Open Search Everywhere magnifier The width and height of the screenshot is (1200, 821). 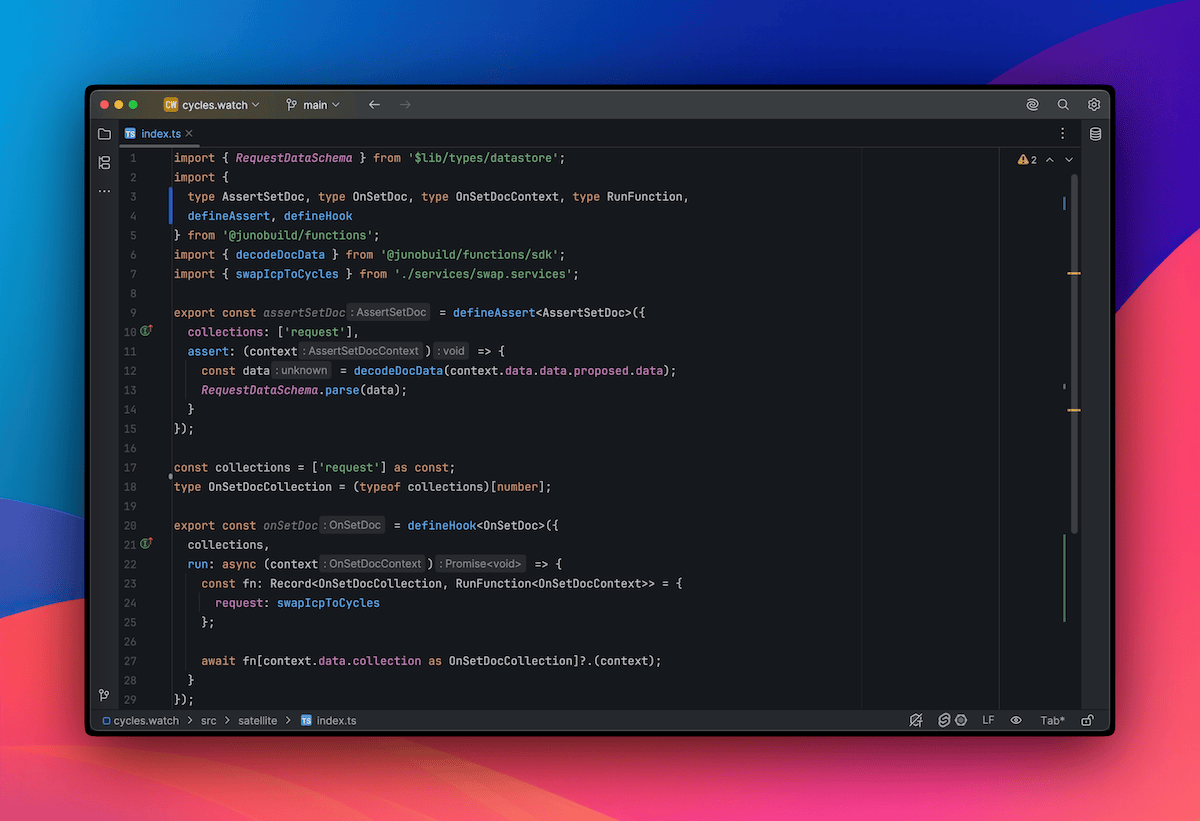tap(1063, 105)
